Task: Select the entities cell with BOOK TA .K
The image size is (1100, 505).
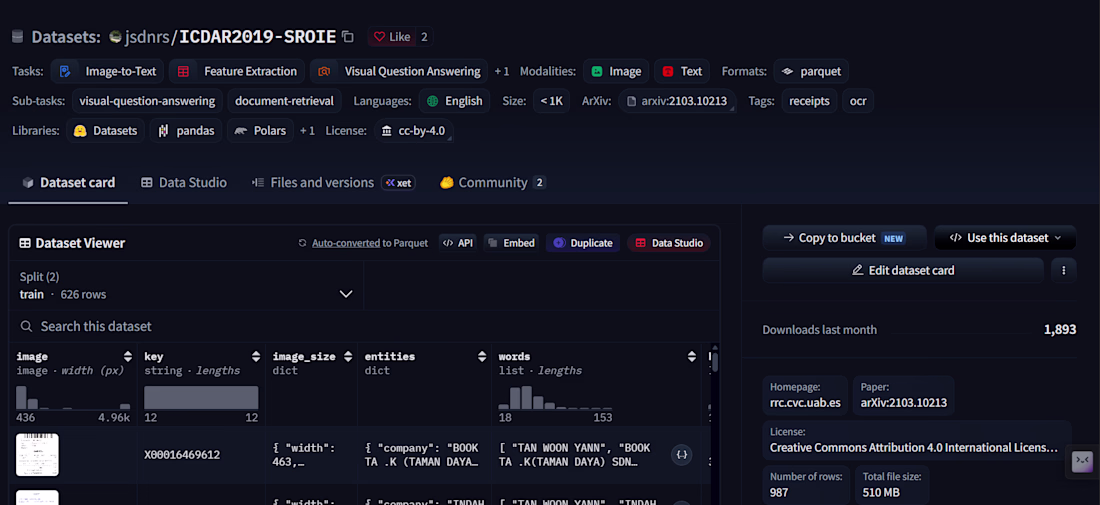Action: coord(424,454)
